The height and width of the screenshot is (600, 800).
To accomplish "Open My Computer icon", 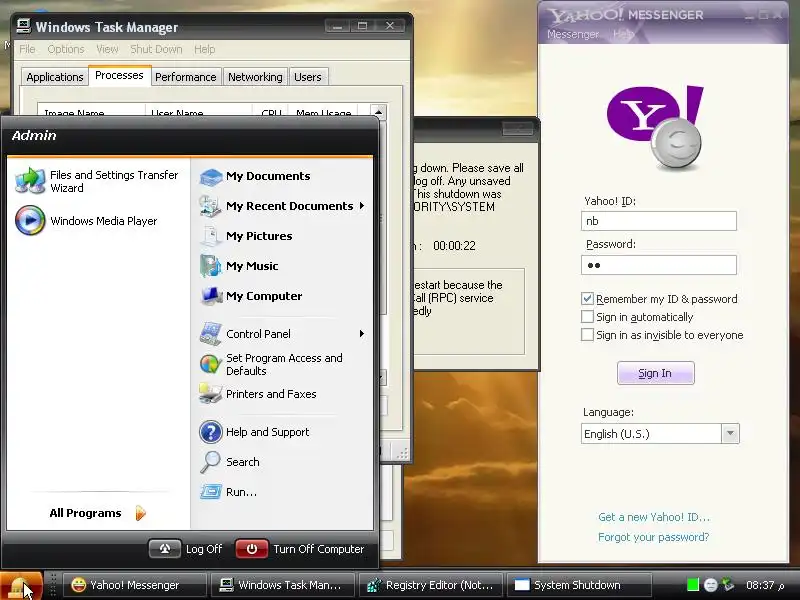I will click(211, 296).
